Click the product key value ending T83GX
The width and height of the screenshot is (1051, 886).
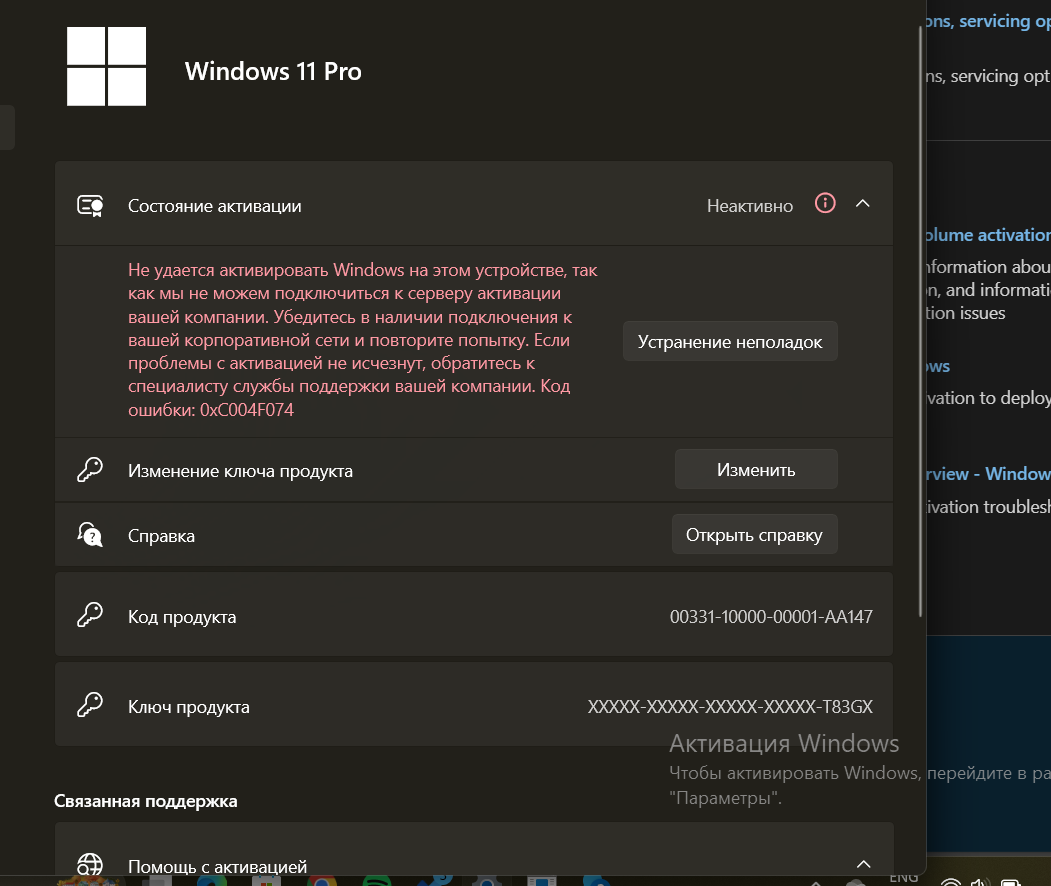tap(730, 706)
